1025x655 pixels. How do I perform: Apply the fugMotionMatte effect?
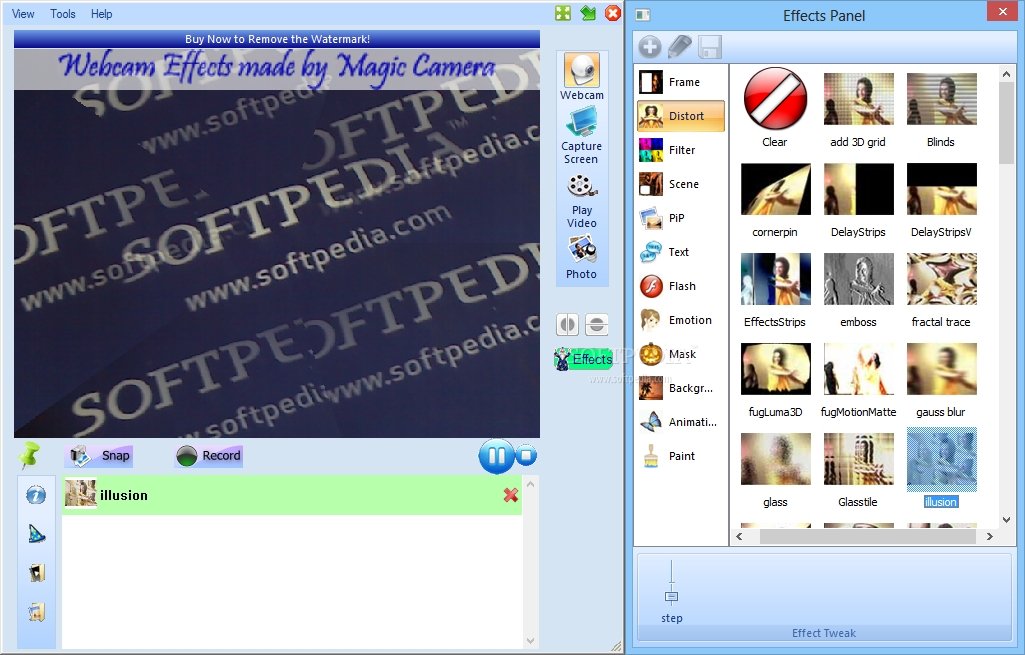858,369
